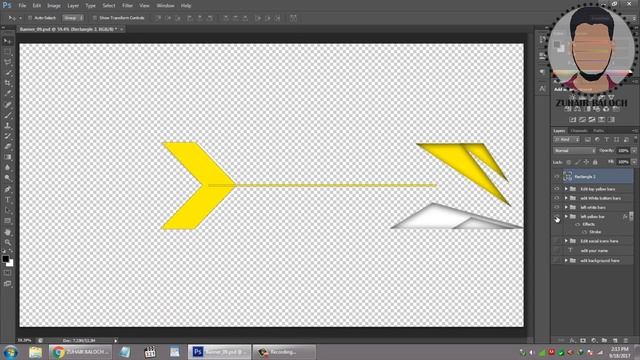The height and width of the screenshot is (360, 640).
Task: Select the Rectangular Marquee tool
Action: (x=7, y=51)
